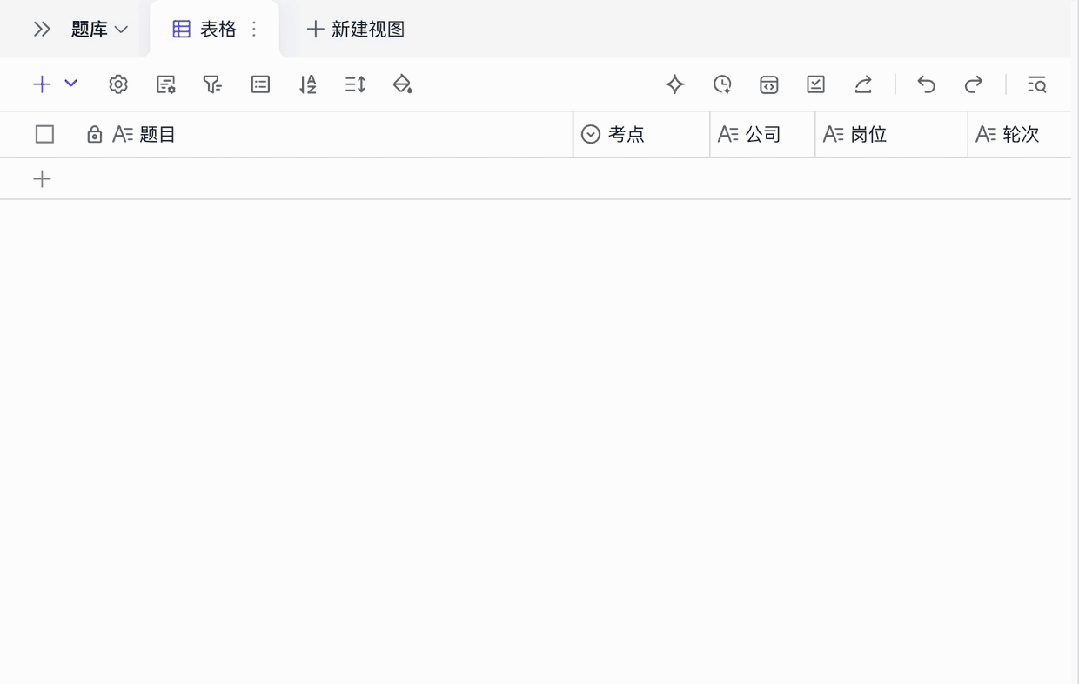Redo the last action
The width and height of the screenshot is (1079, 684).
973,84
